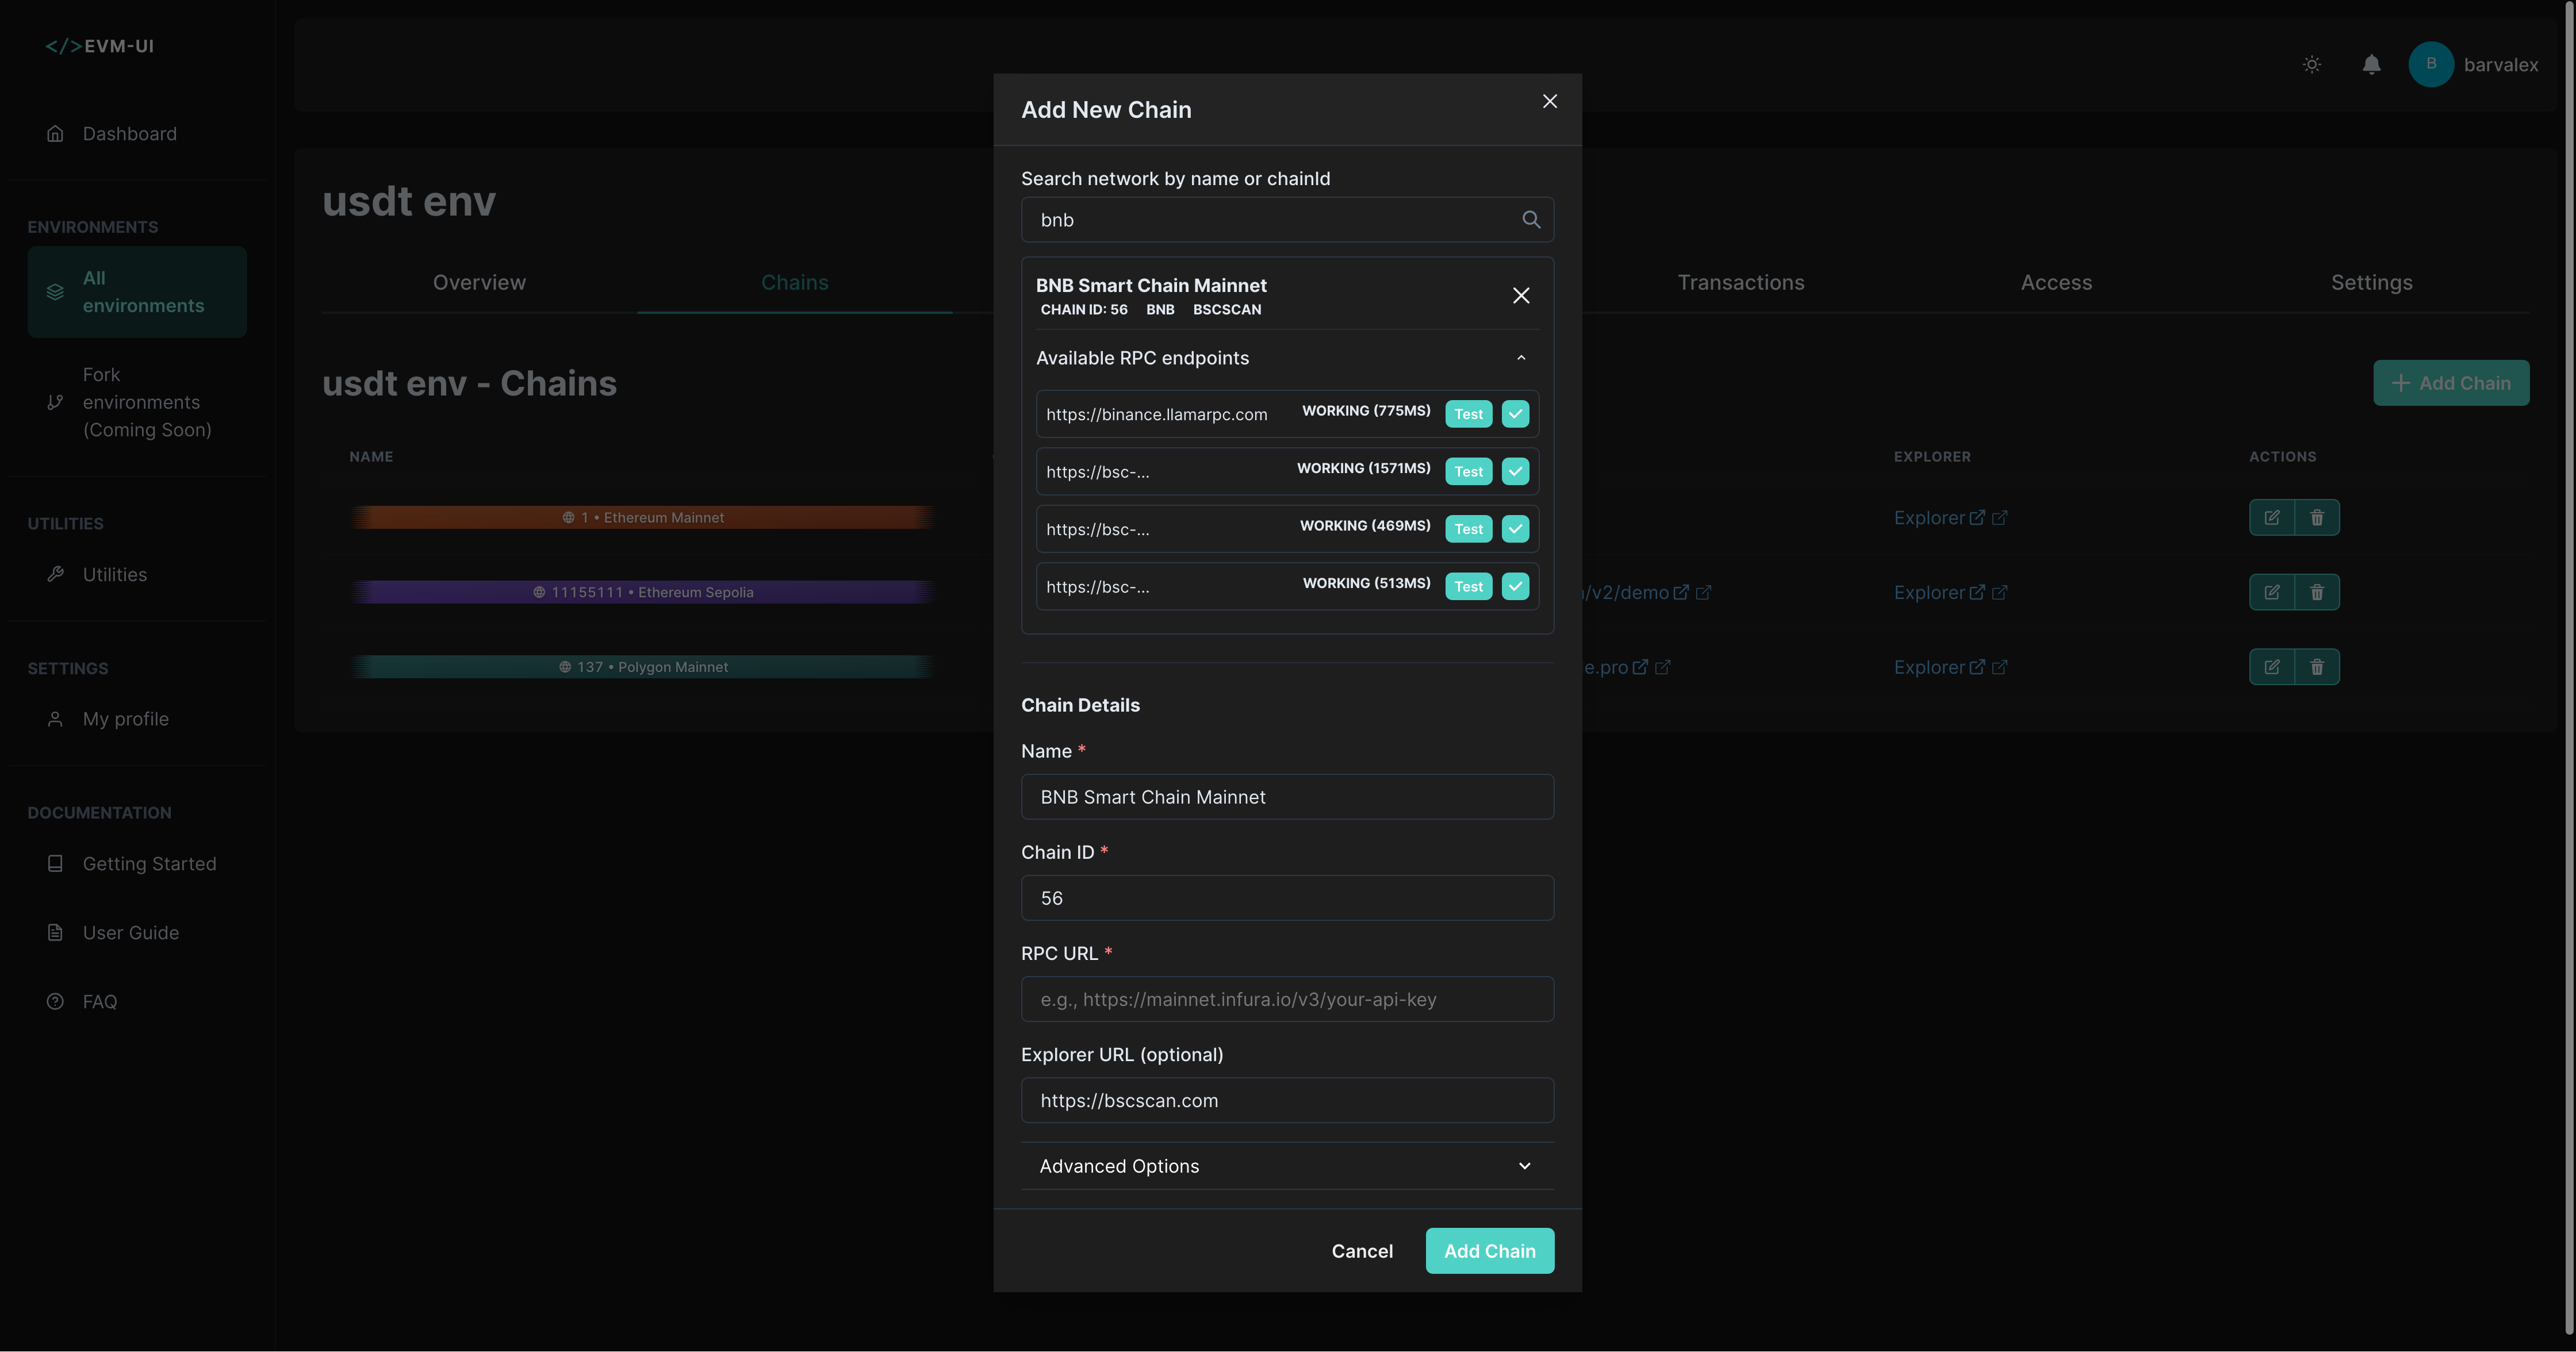This screenshot has width=2576, height=1352.
Task: Focus the network search field containing bnb
Action: point(1287,220)
